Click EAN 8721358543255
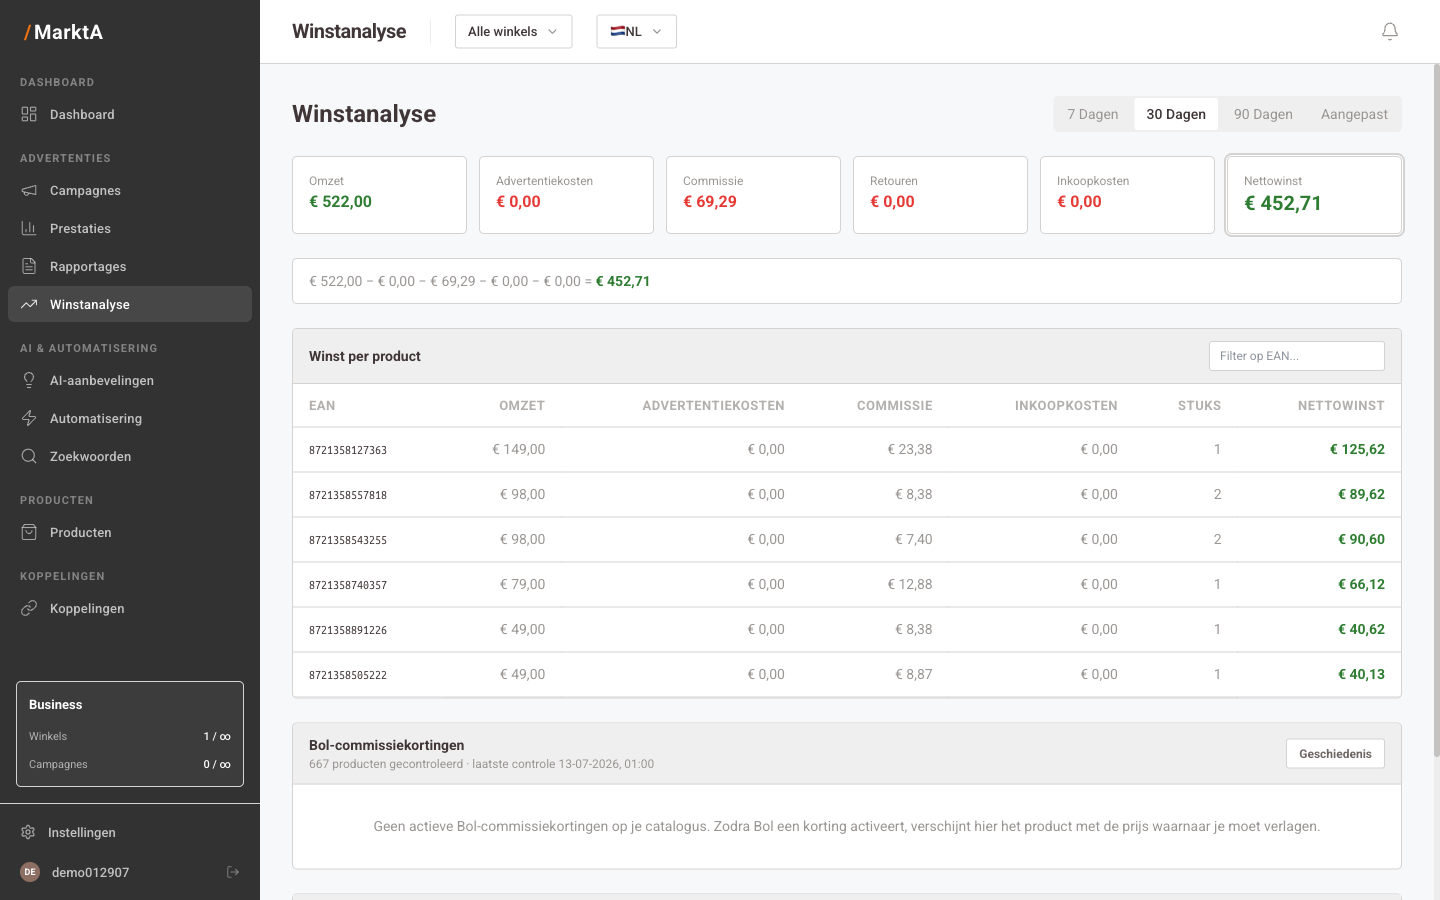The image size is (1440, 900). pos(348,540)
